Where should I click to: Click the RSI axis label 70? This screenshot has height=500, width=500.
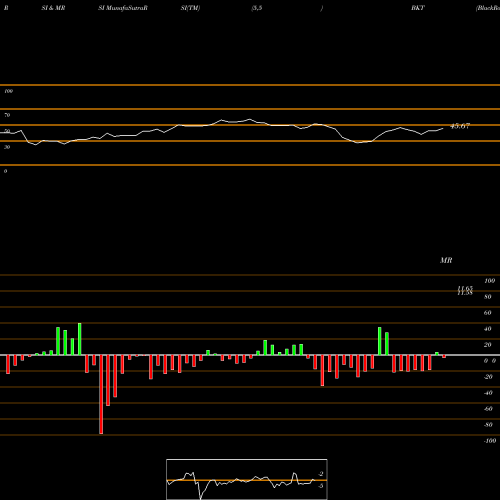[7, 115]
